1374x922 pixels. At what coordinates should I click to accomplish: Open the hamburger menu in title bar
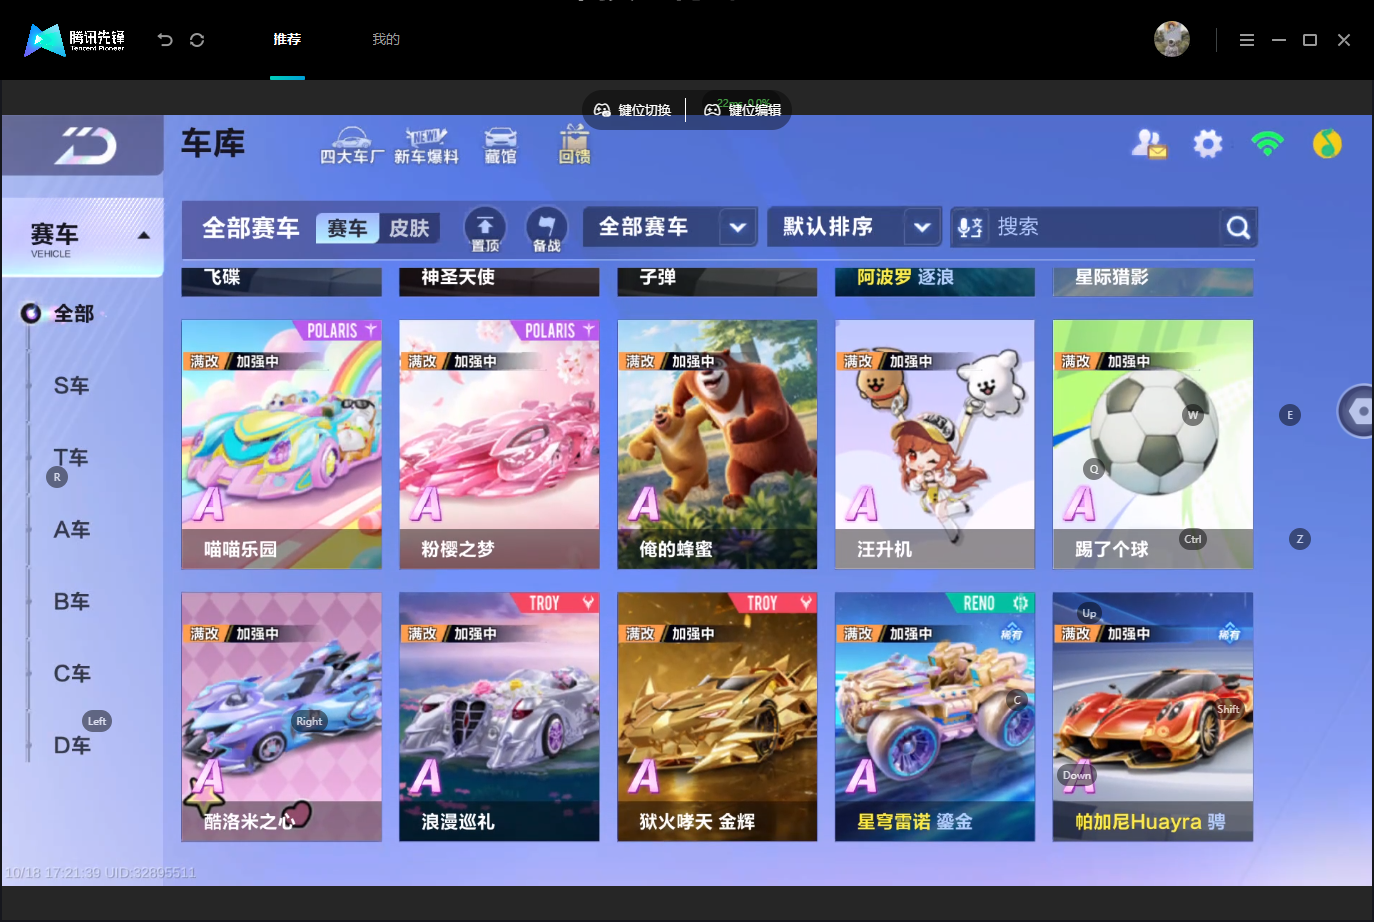[1246, 40]
